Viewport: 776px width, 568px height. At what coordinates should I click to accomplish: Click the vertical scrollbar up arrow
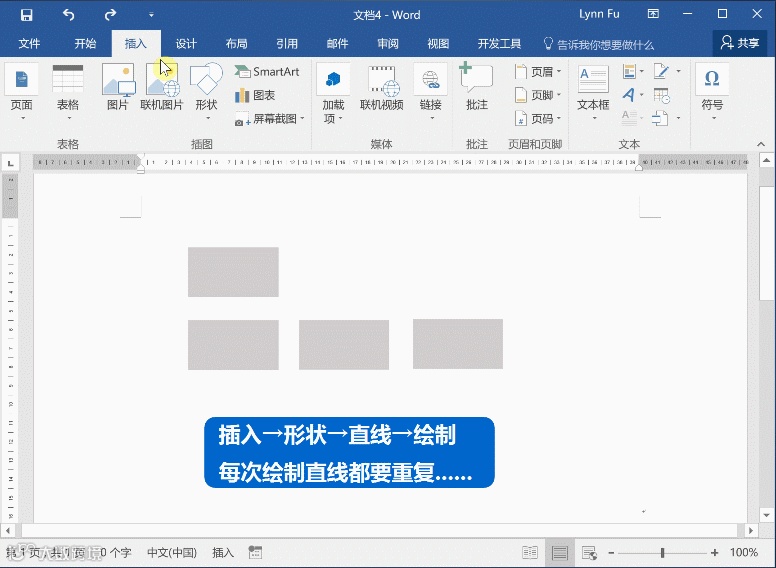(766, 160)
